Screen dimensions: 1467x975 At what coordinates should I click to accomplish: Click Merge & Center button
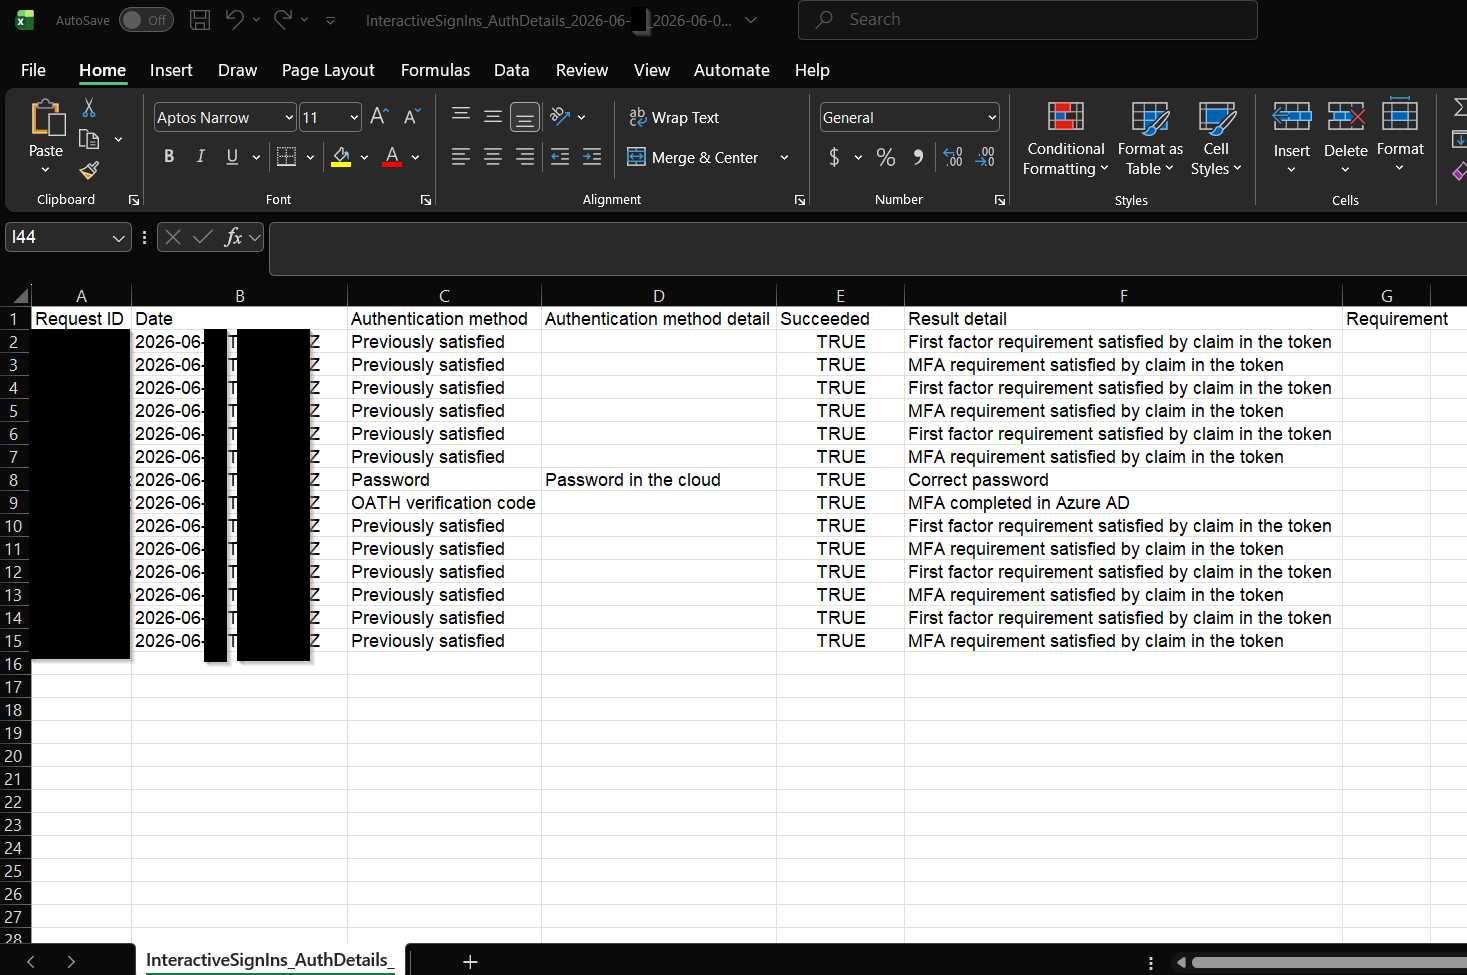pyautogui.click(x=693, y=157)
